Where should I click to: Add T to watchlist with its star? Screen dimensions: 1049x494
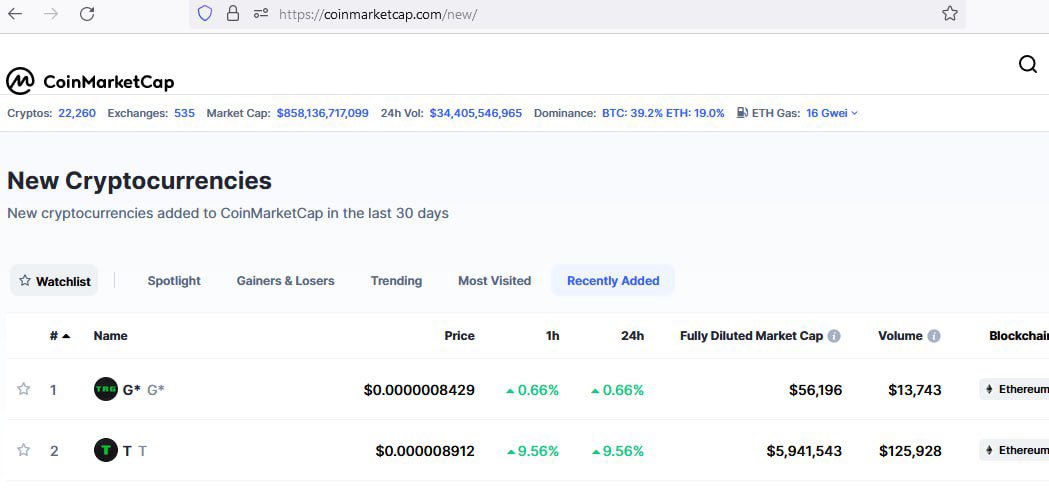(x=23, y=450)
